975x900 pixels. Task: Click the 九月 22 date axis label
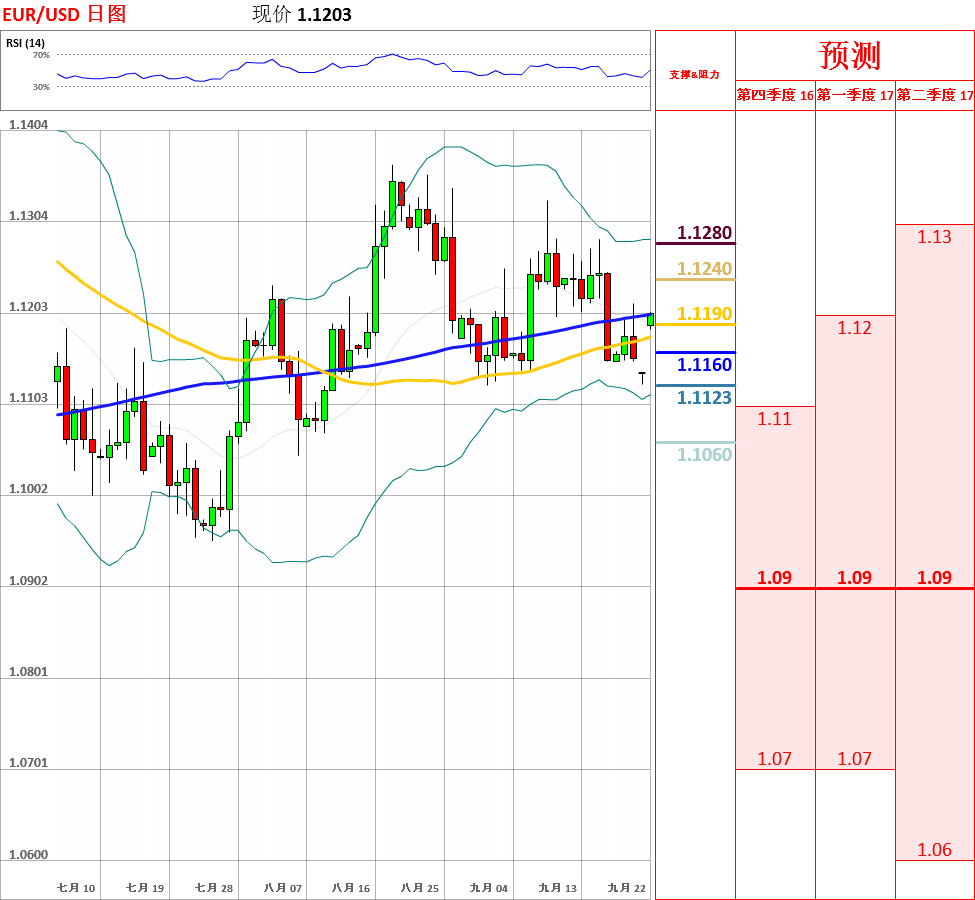tap(627, 887)
